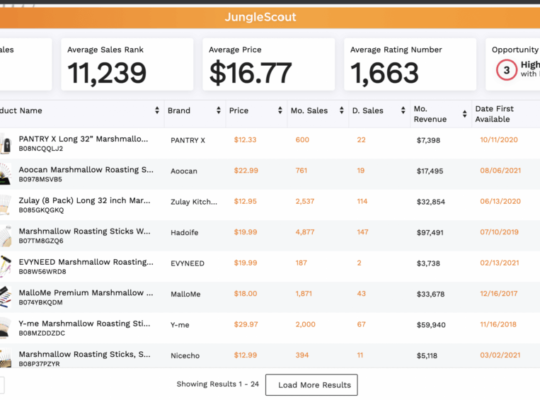Select ASIN B08NCQQLJ2 text
The height and width of the screenshot is (400, 540).
(x=41, y=148)
